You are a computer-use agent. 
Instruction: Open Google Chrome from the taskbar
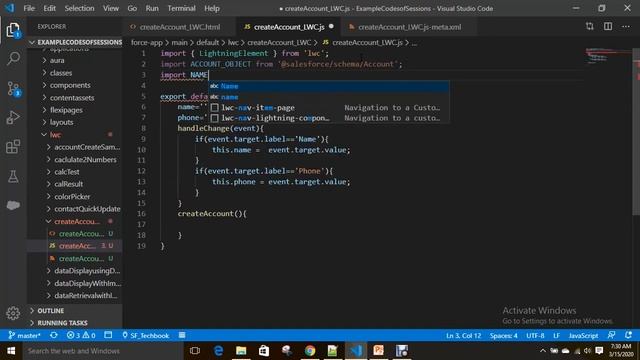[310, 351]
